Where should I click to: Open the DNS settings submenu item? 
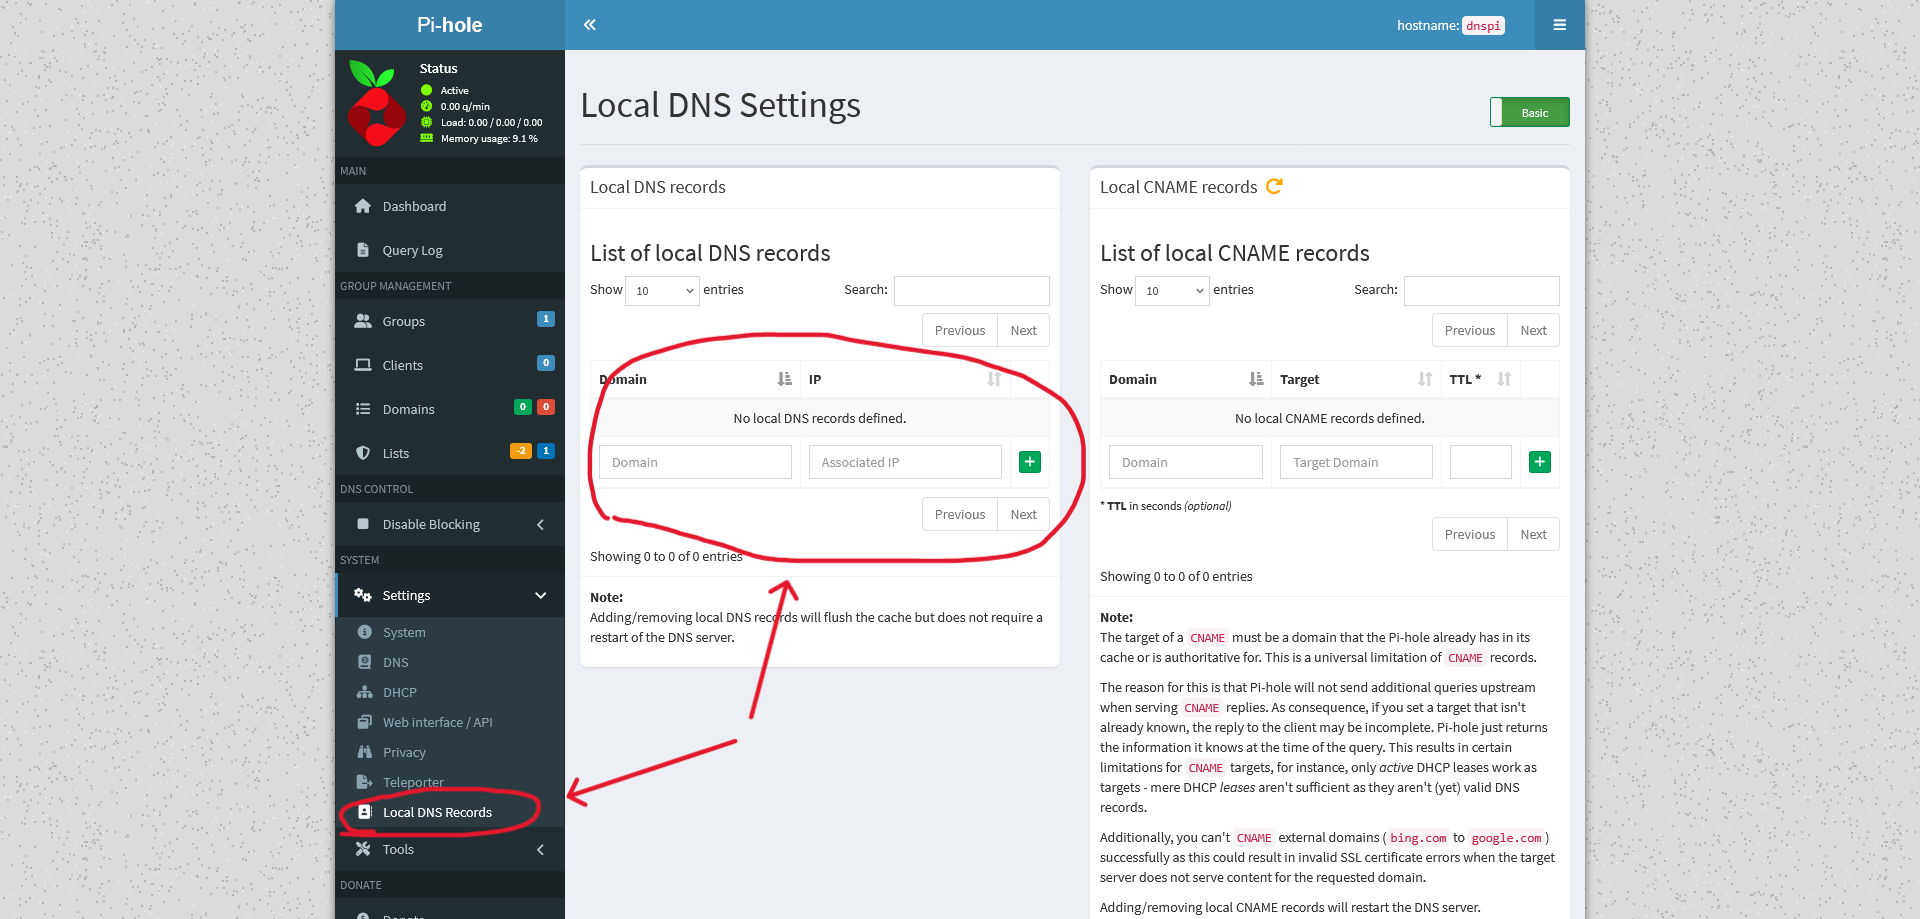pos(450,662)
